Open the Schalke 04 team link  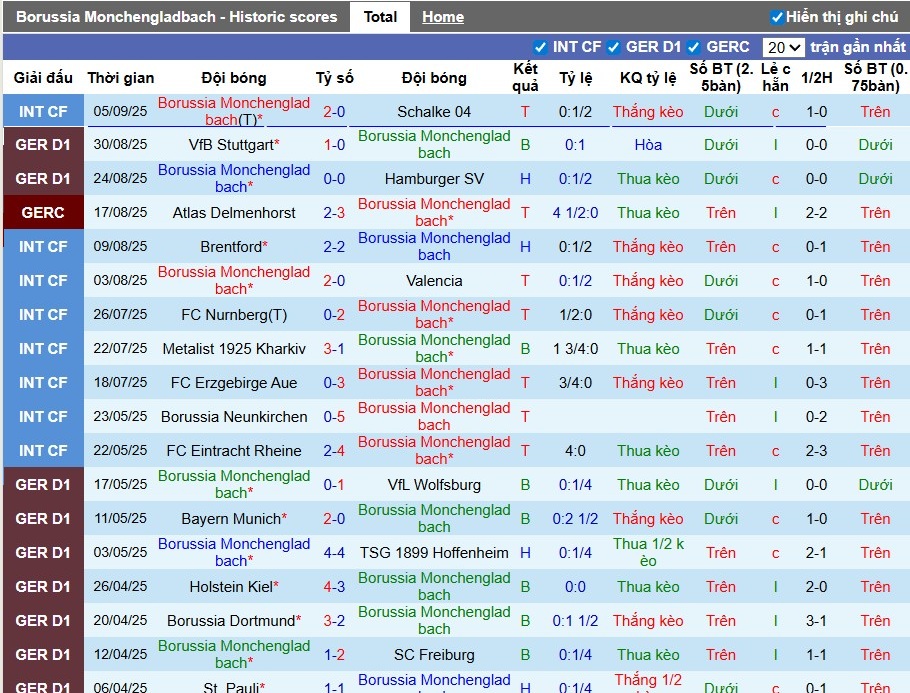433,112
